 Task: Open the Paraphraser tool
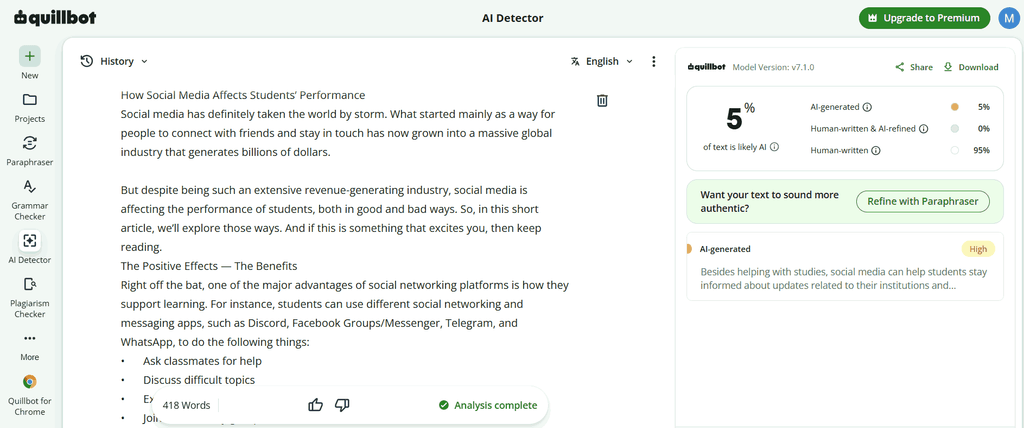[x=29, y=151]
